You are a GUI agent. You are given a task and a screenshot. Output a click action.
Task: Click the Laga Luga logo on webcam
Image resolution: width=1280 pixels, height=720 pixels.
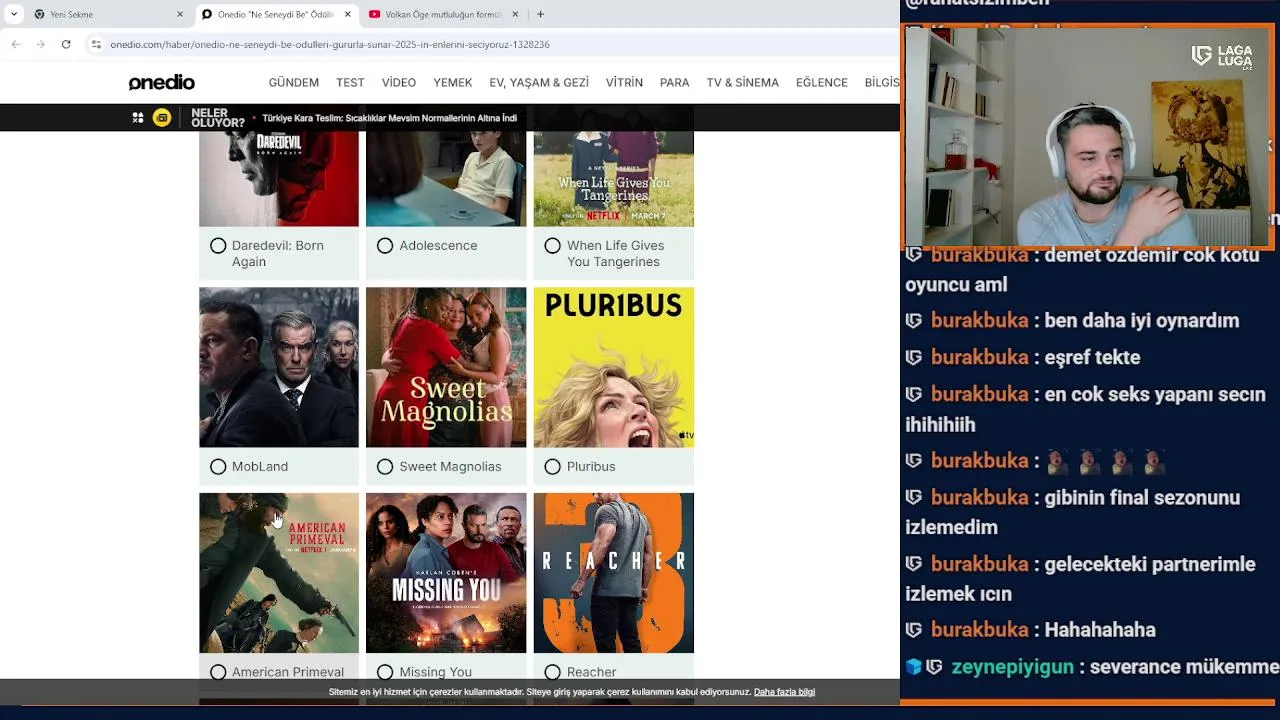pos(1222,57)
